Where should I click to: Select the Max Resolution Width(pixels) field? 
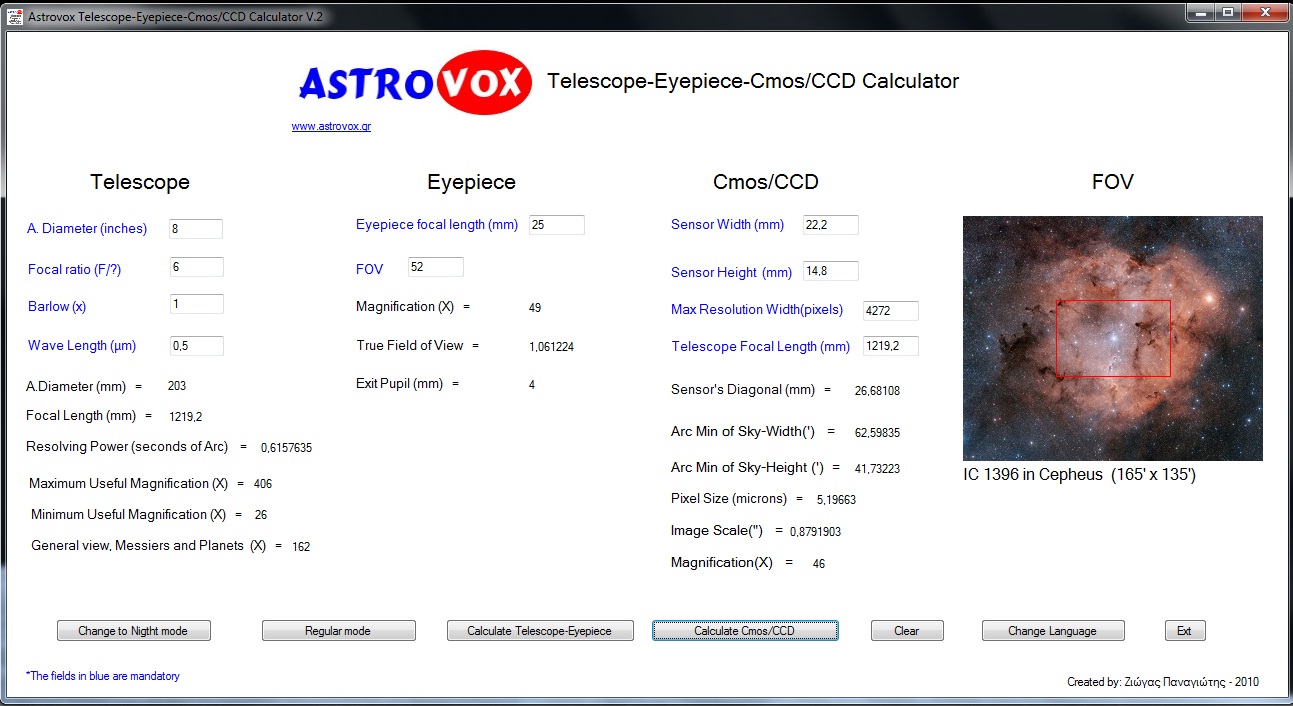click(x=891, y=311)
